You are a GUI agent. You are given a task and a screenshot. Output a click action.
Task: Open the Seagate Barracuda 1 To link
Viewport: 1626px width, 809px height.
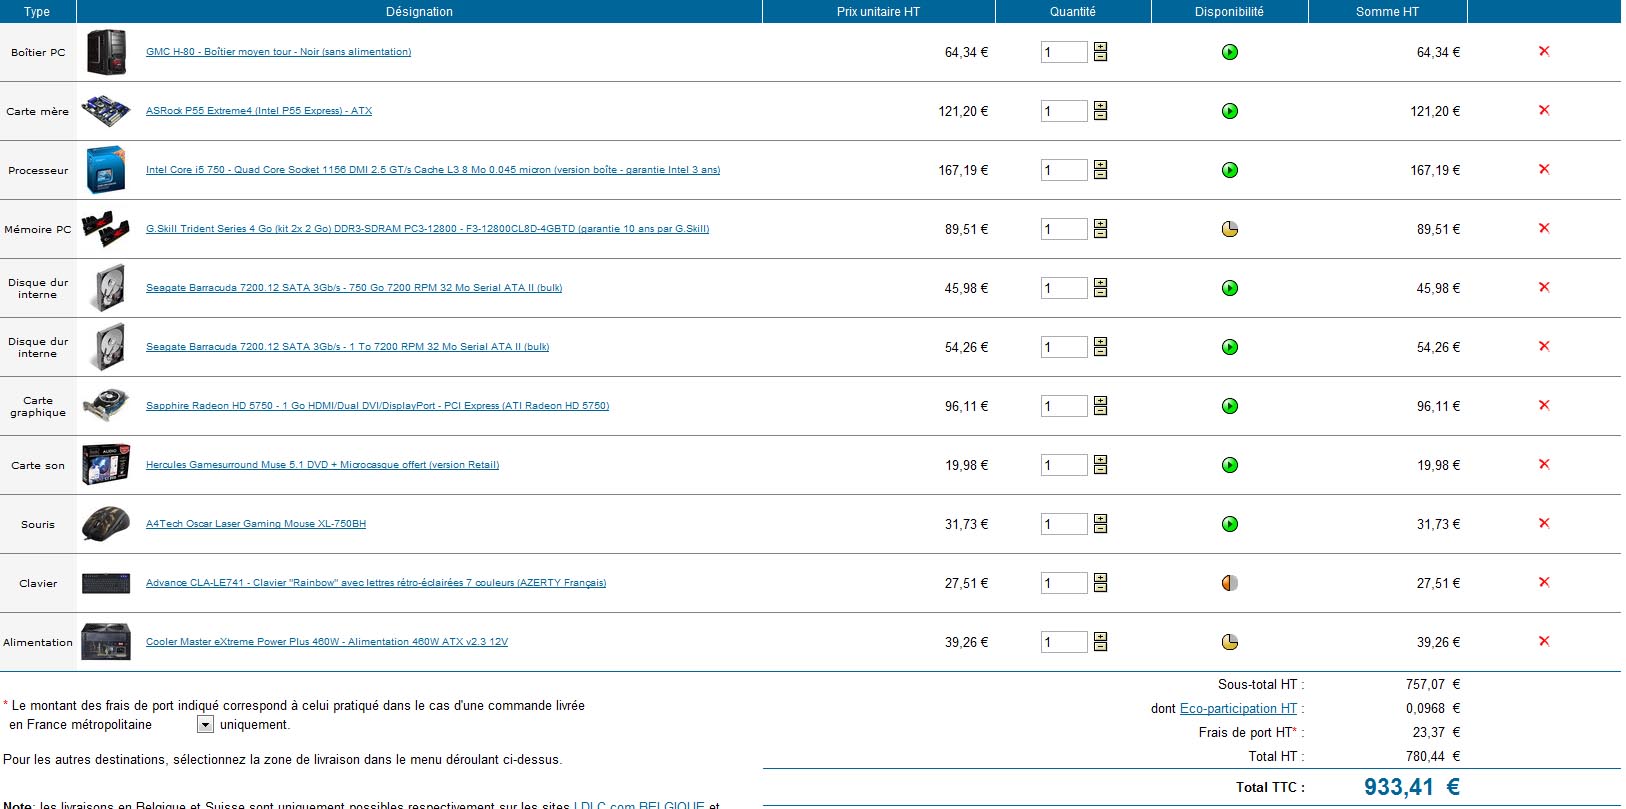[347, 347]
